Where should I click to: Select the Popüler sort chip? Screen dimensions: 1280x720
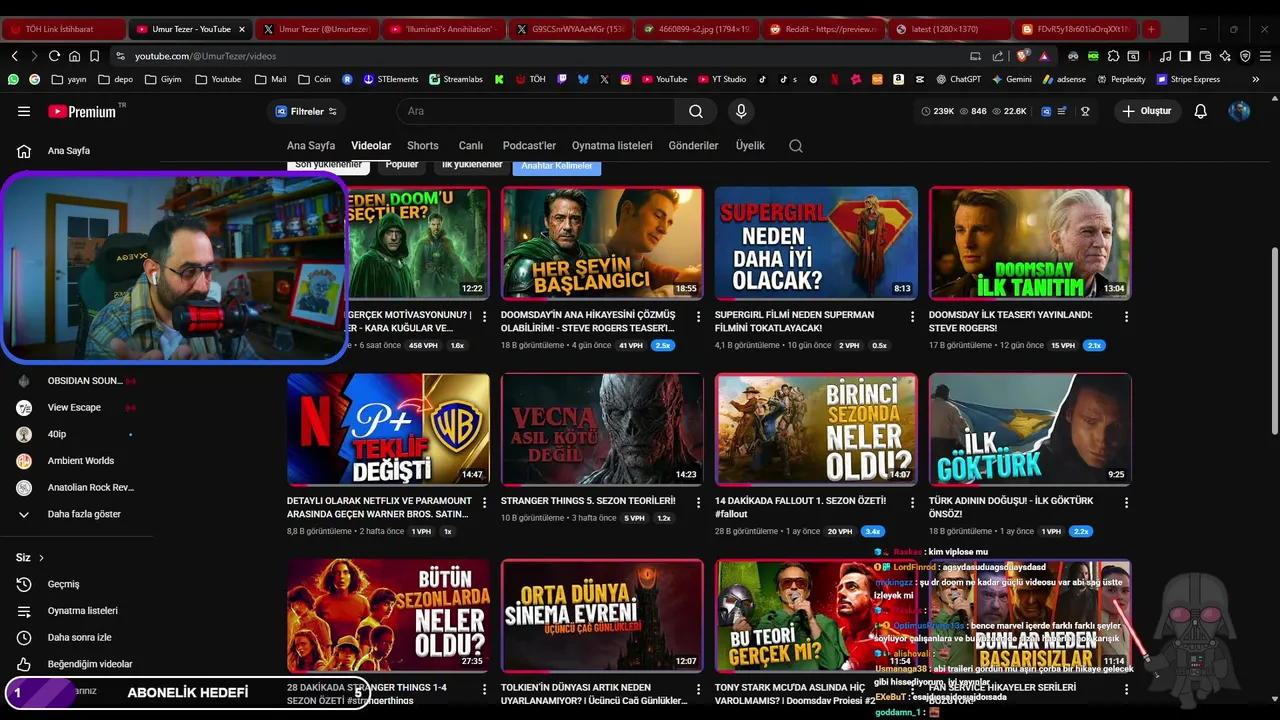(x=402, y=166)
